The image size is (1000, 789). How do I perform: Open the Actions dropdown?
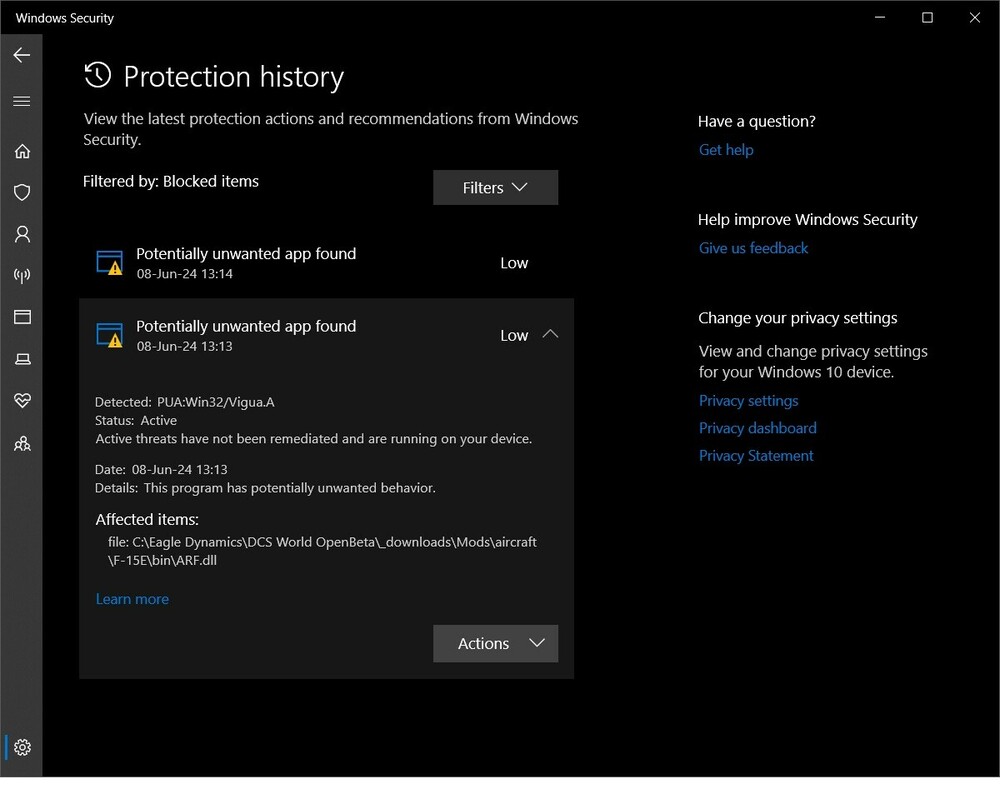tap(495, 644)
